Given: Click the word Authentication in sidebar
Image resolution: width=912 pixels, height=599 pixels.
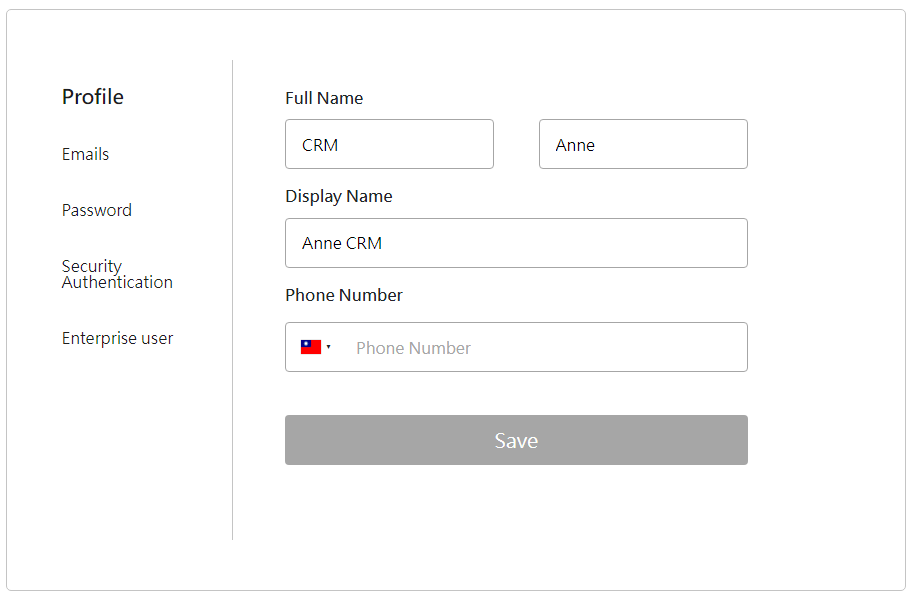Looking at the screenshot, I should click(117, 283).
